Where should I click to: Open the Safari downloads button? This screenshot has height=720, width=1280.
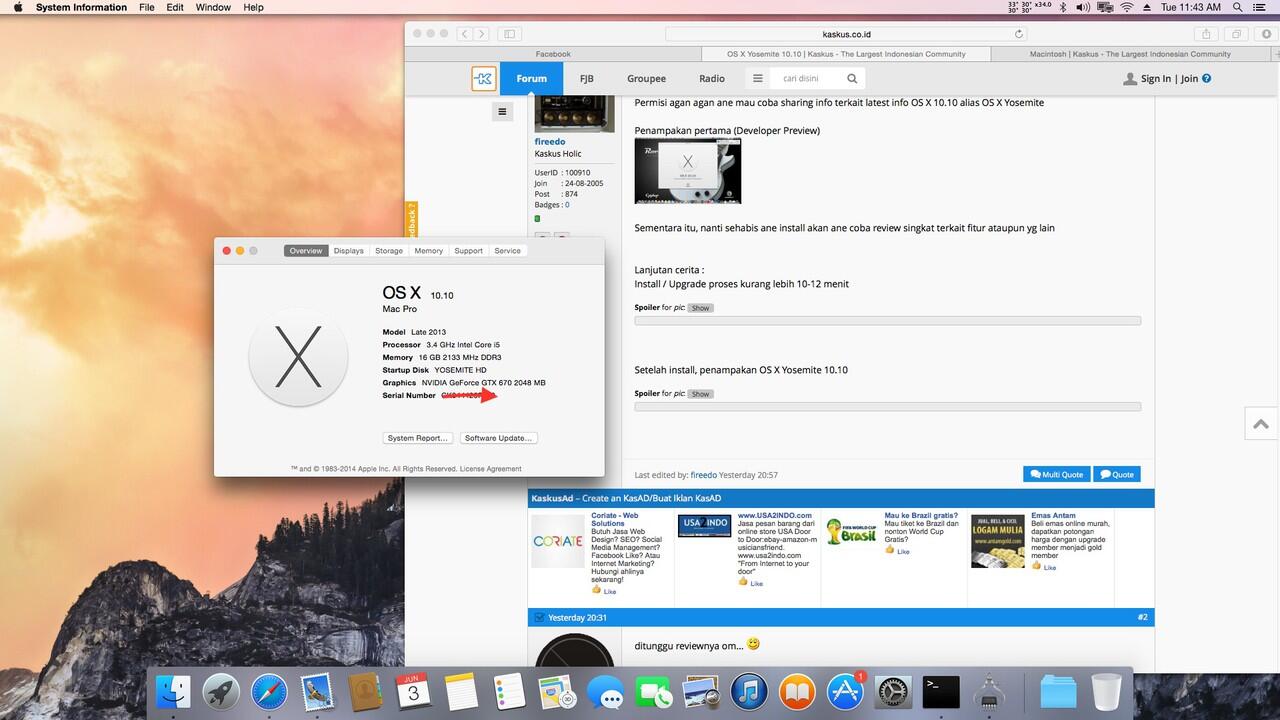1267,34
